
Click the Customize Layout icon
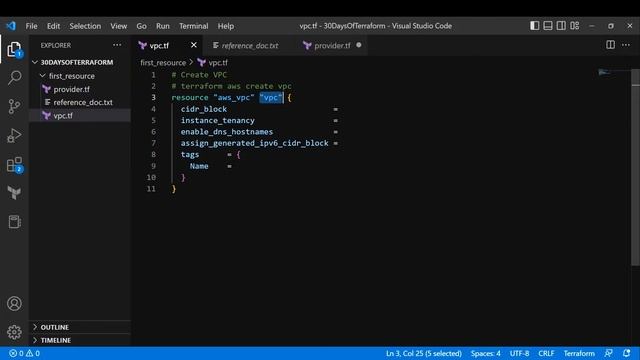pyautogui.click(x=575, y=26)
